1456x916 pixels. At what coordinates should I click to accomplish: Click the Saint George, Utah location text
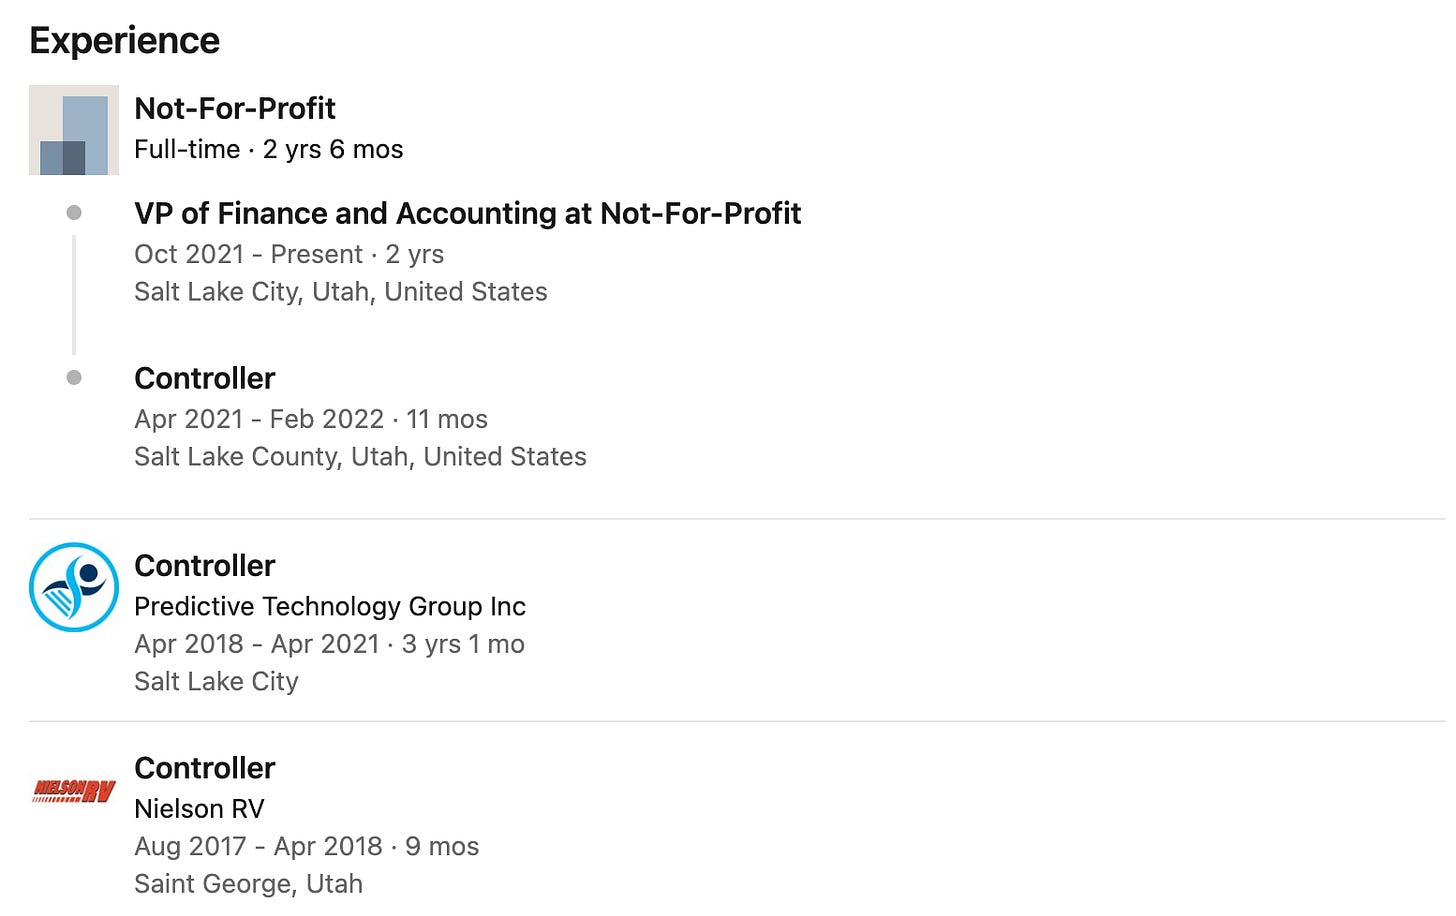(x=249, y=884)
